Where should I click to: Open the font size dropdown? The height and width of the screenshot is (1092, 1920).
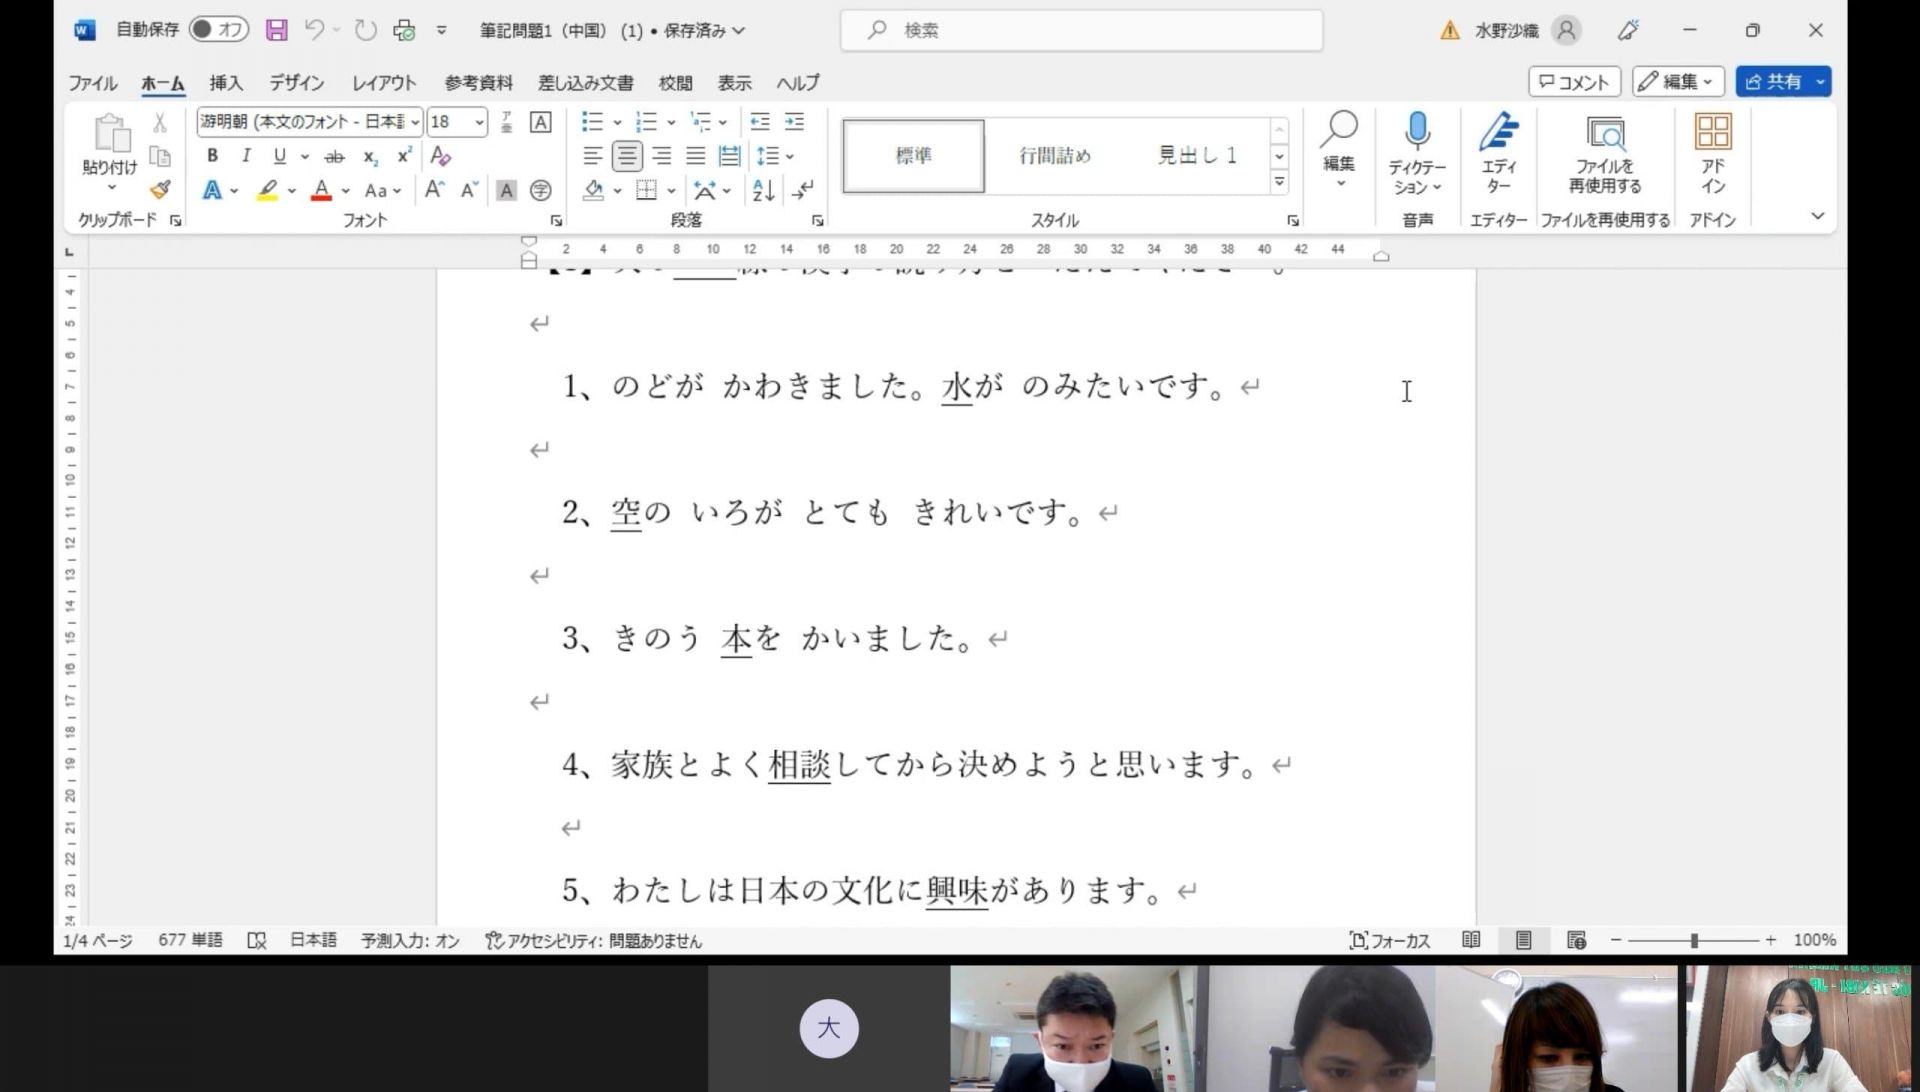pyautogui.click(x=479, y=122)
